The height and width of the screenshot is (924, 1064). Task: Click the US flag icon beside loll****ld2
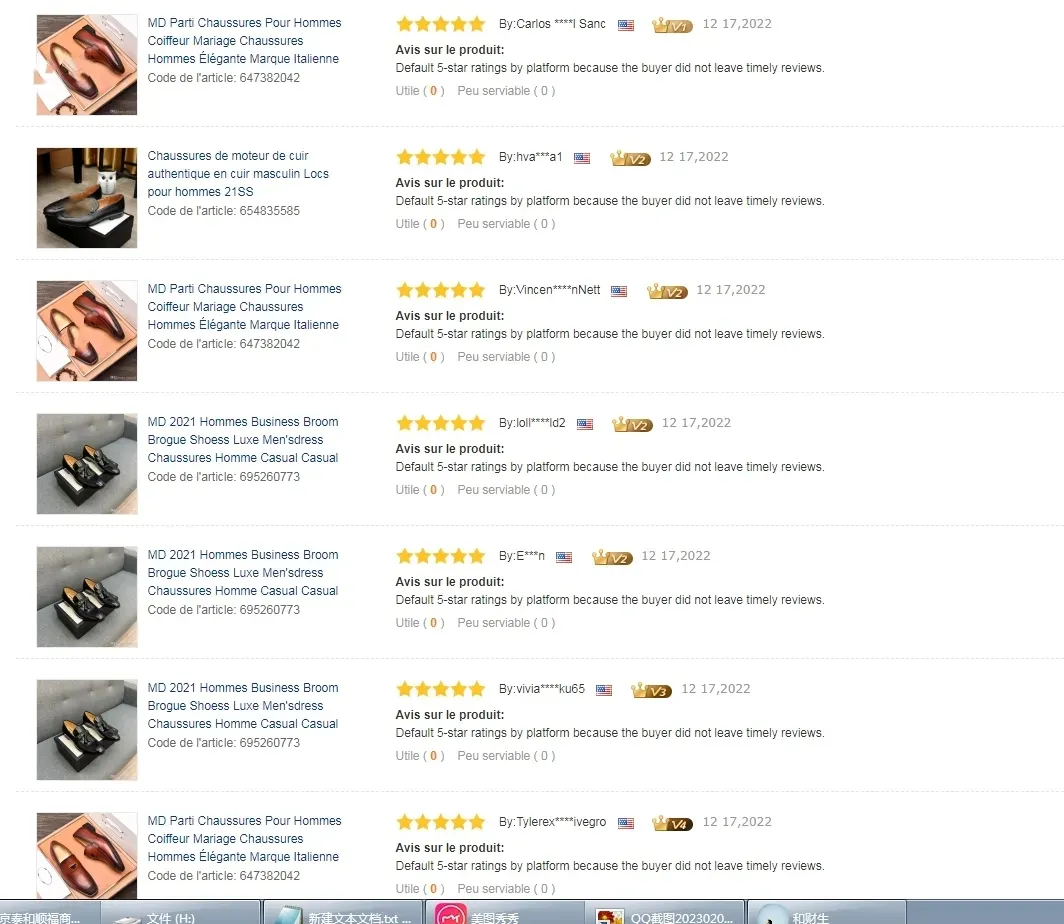coord(585,424)
